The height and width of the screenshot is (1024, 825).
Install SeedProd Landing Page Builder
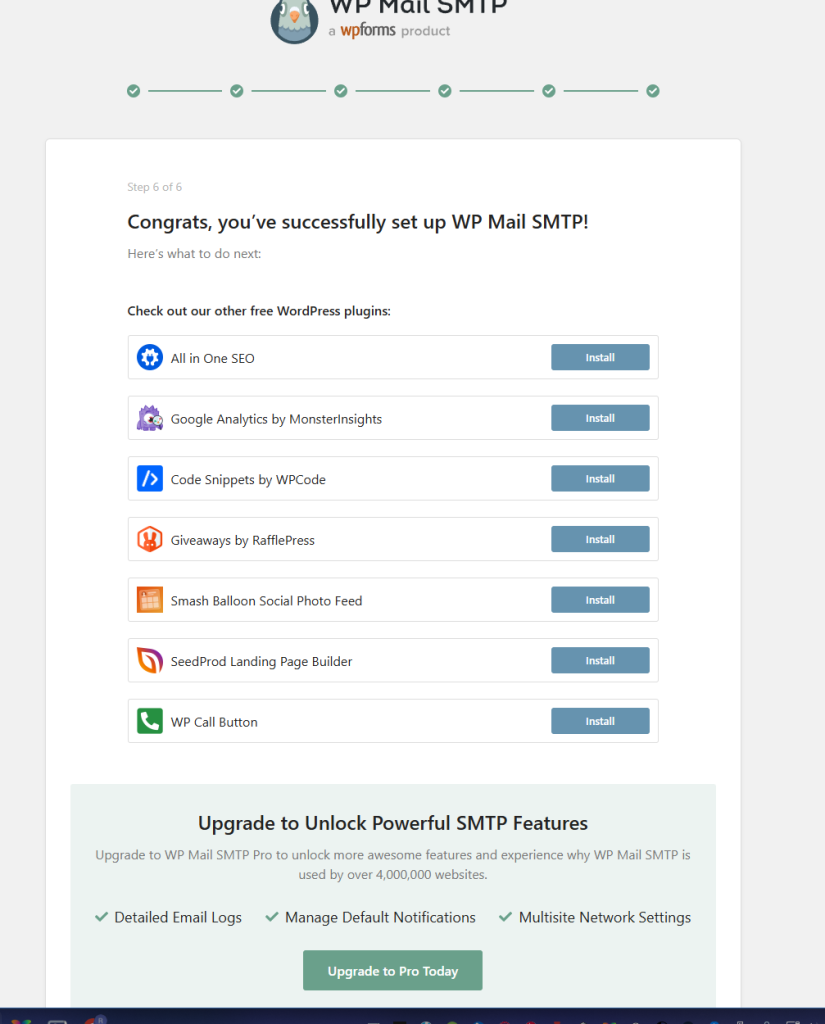click(x=600, y=661)
